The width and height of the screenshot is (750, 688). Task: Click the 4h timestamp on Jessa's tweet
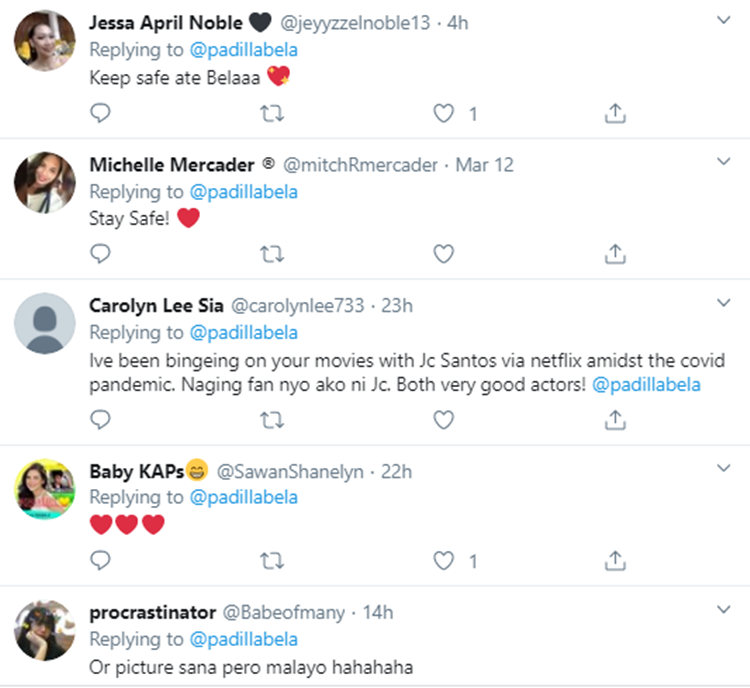[x=457, y=22]
